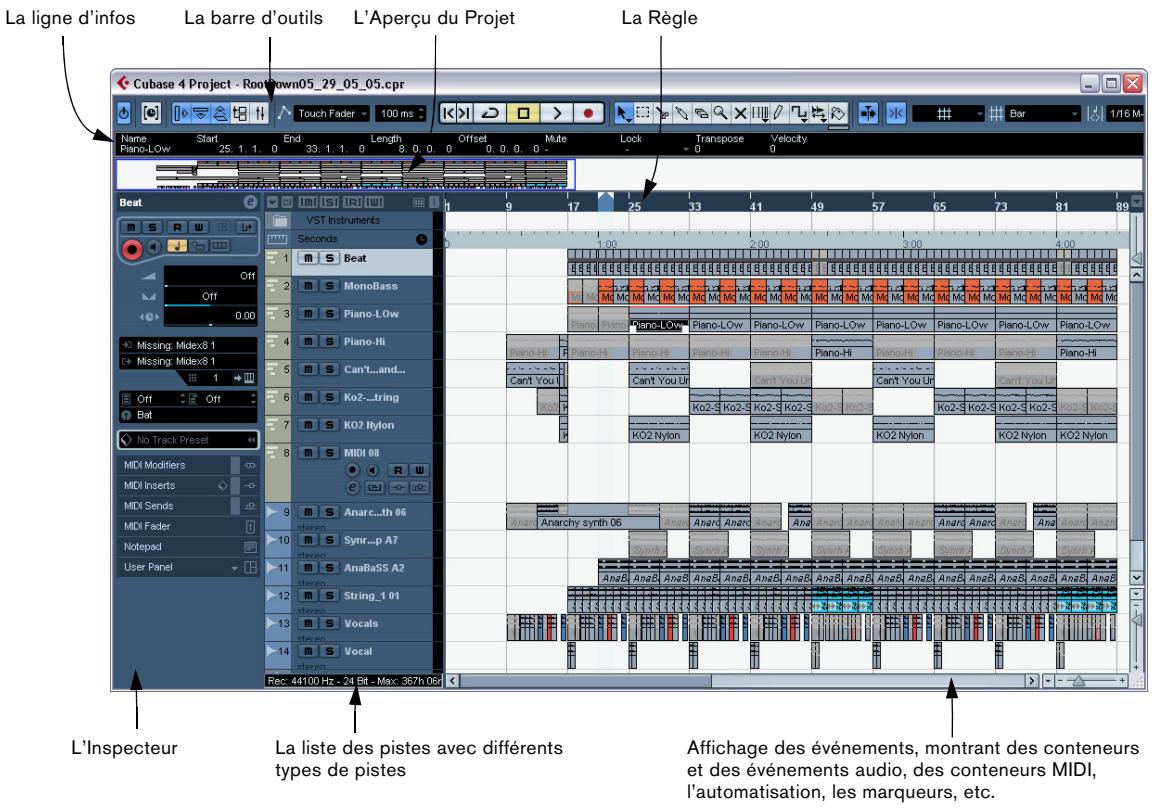Toggle Autoscroll button in toolbar

[x=868, y=113]
